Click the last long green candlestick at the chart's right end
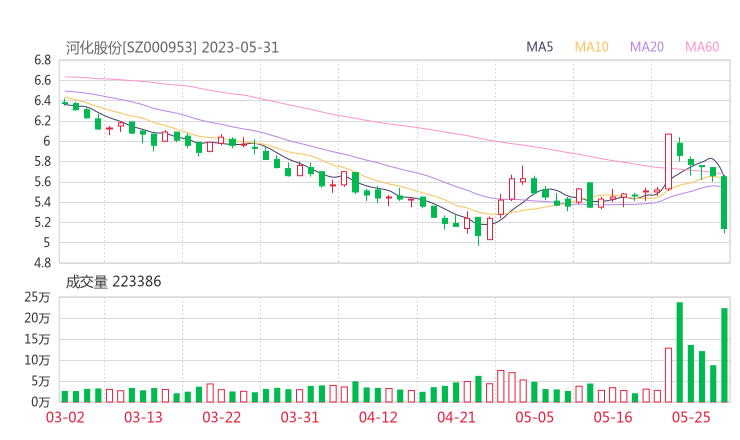Image resolution: width=740 pixels, height=440 pixels. click(724, 203)
